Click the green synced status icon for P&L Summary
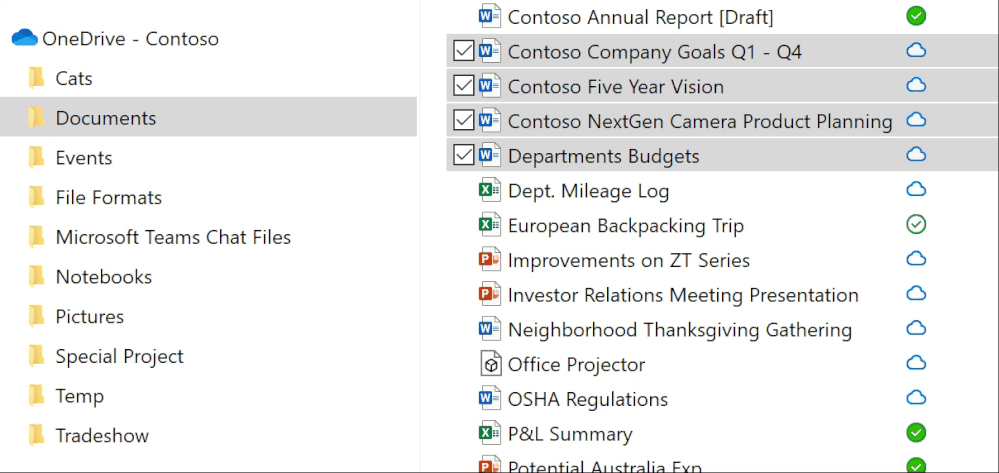The height and width of the screenshot is (473, 999). [915, 433]
